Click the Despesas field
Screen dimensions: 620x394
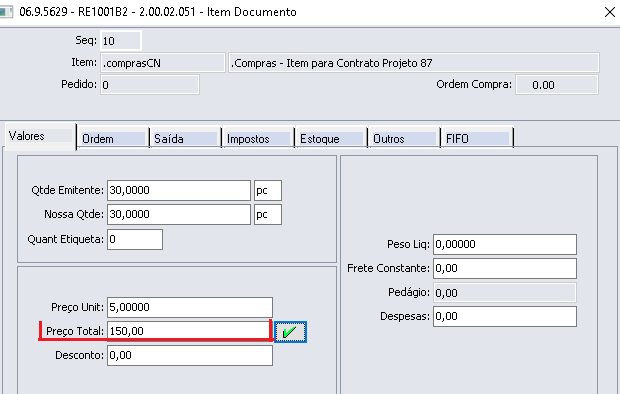click(x=505, y=316)
